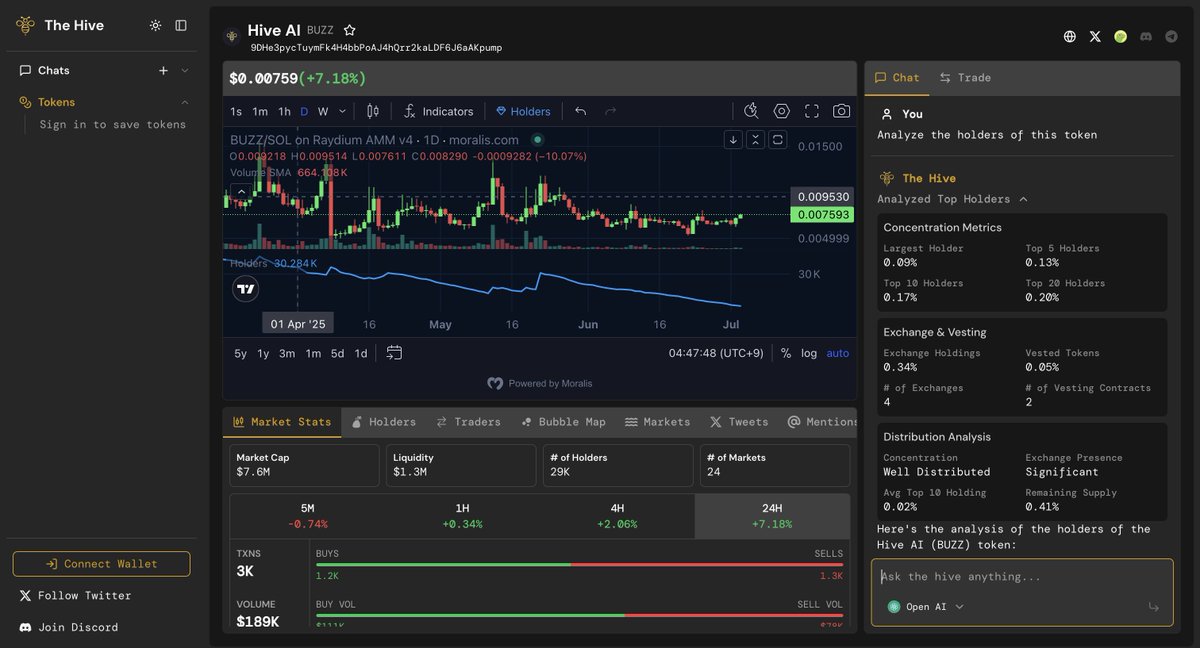The height and width of the screenshot is (648, 1200).
Task: Toggle auto scale on the chart
Action: tap(837, 353)
